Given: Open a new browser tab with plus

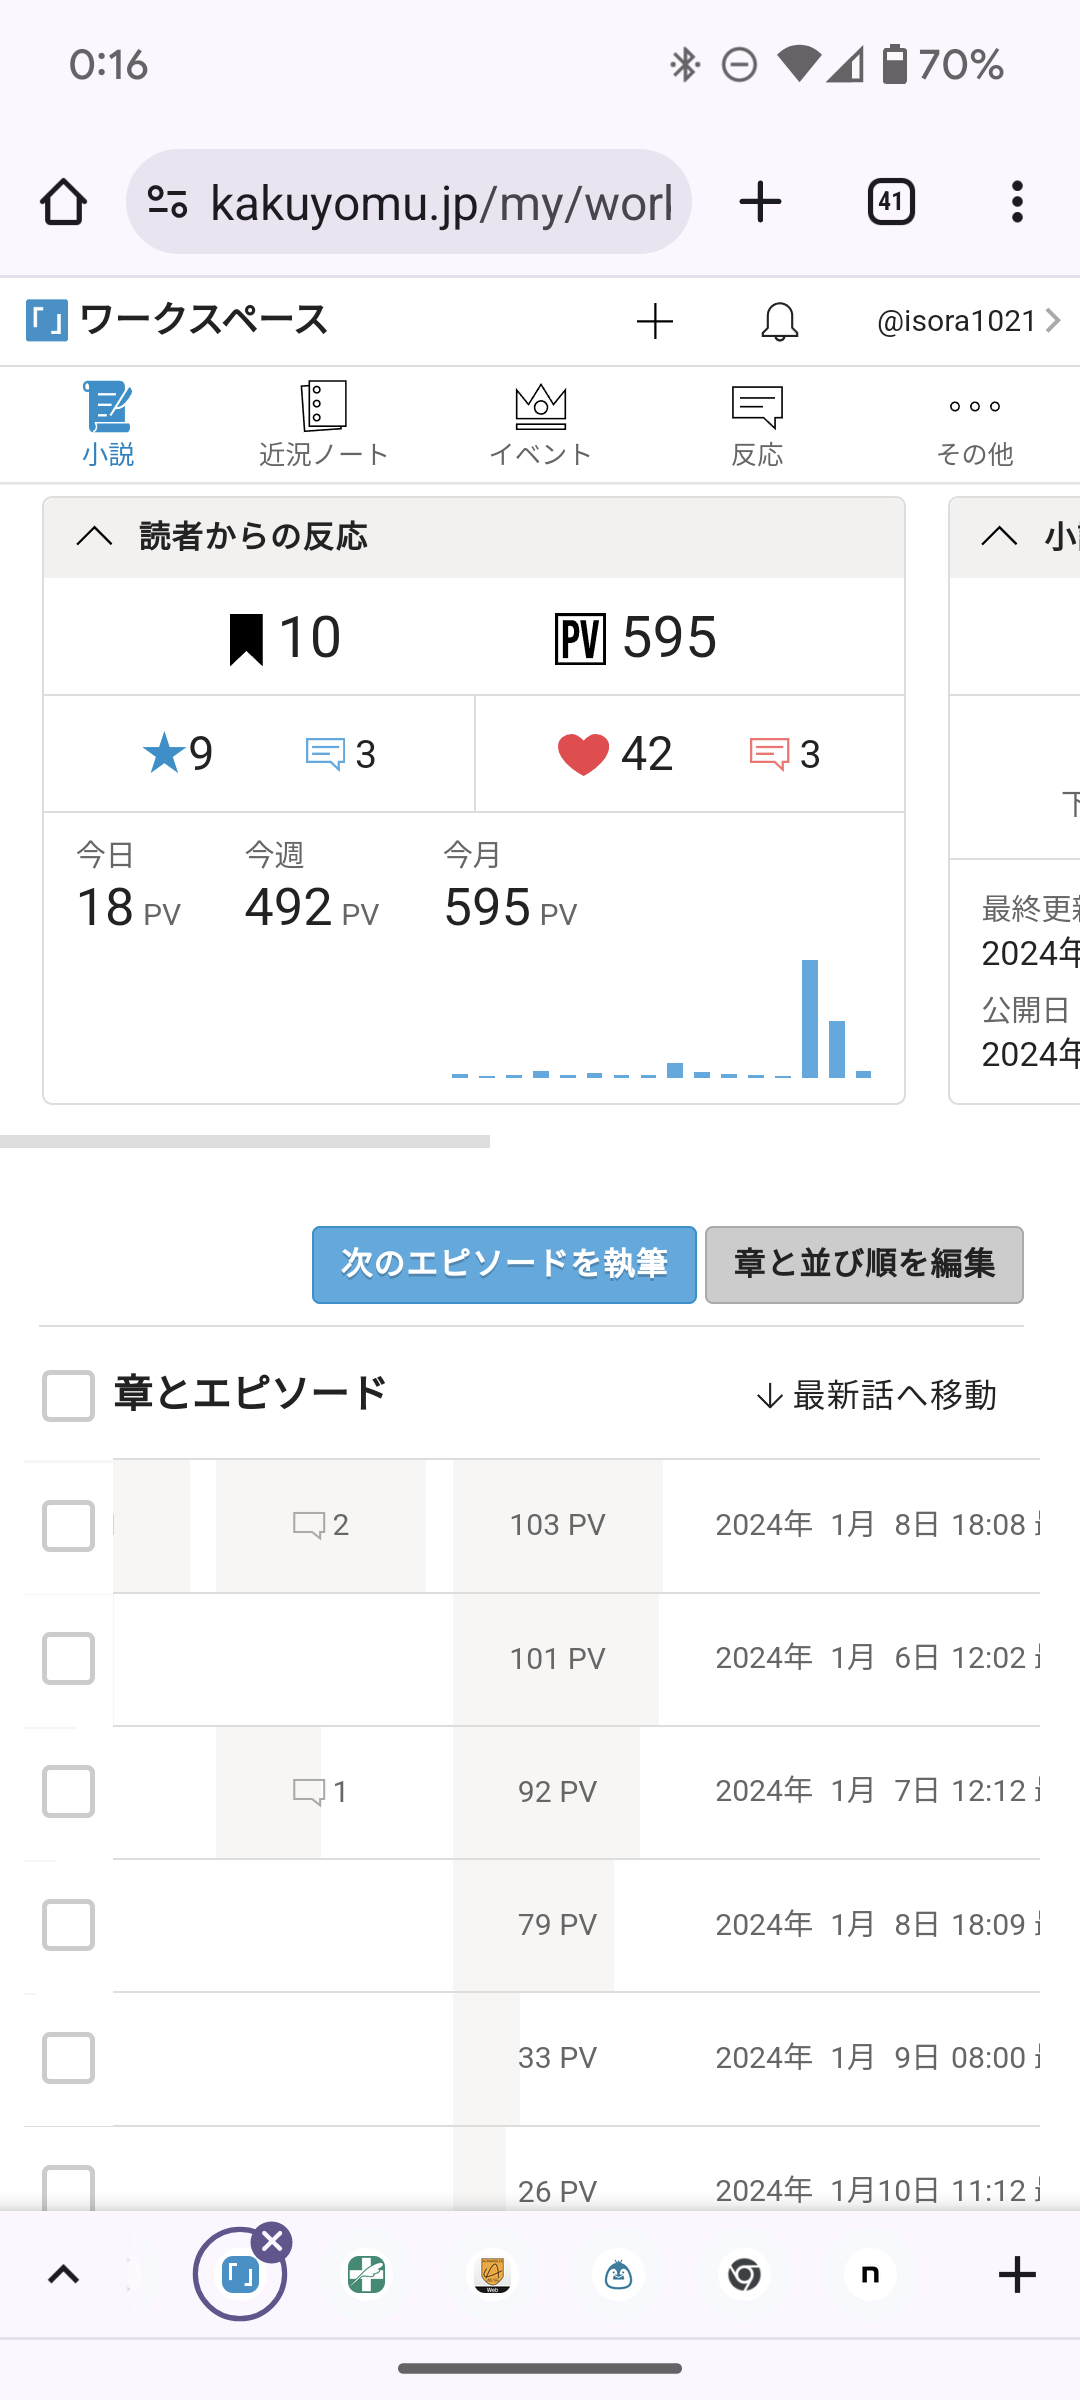Looking at the screenshot, I should (x=760, y=202).
